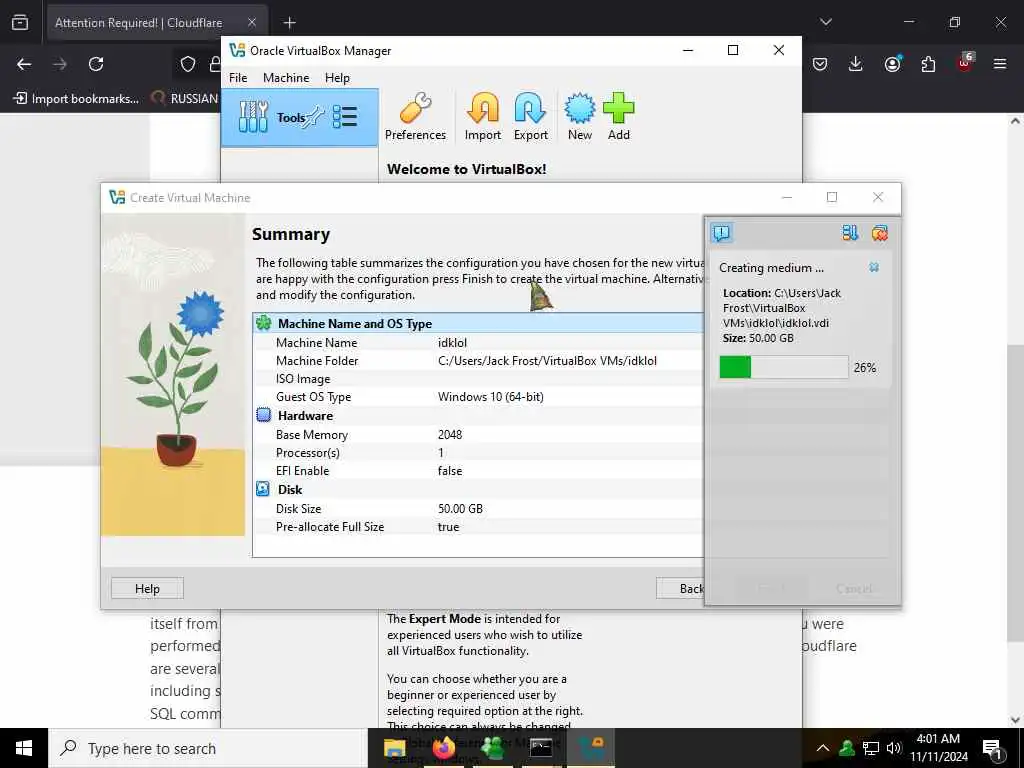This screenshot has height=768, width=1024.
Task: Click the Machine Folder path value
Action: [547, 360]
